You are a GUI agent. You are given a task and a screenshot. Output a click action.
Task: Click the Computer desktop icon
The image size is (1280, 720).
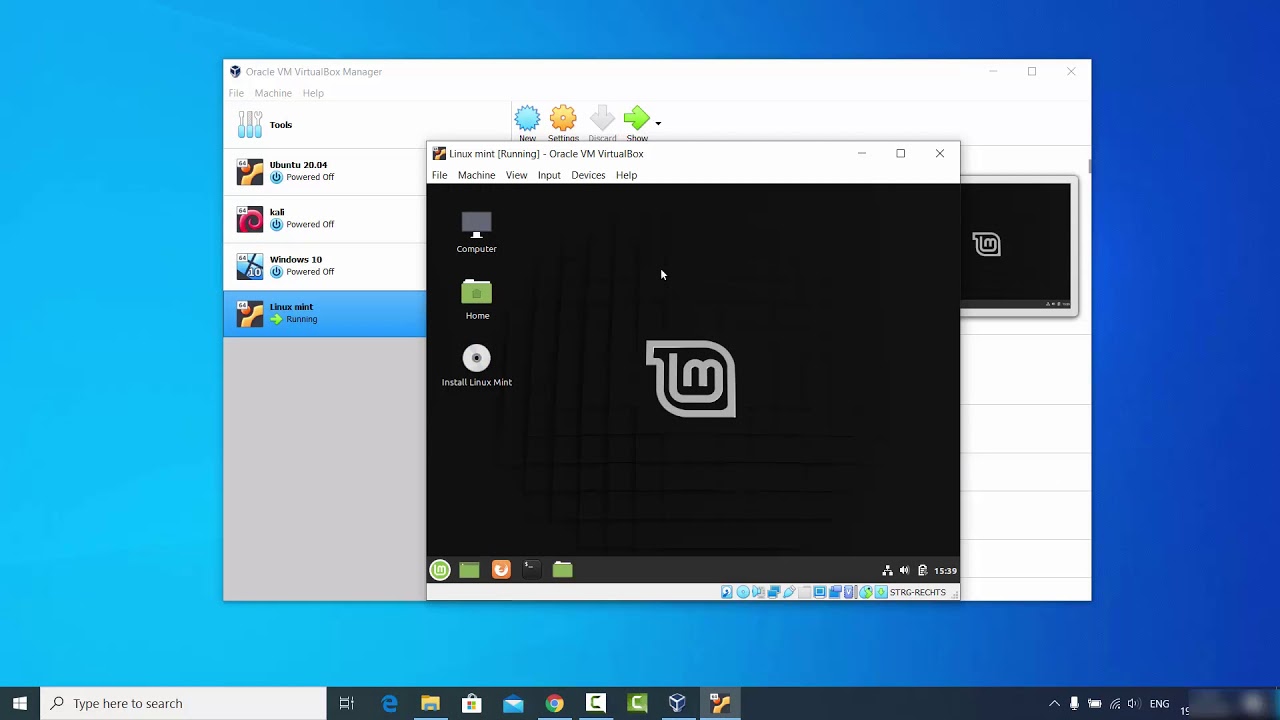[x=476, y=233]
